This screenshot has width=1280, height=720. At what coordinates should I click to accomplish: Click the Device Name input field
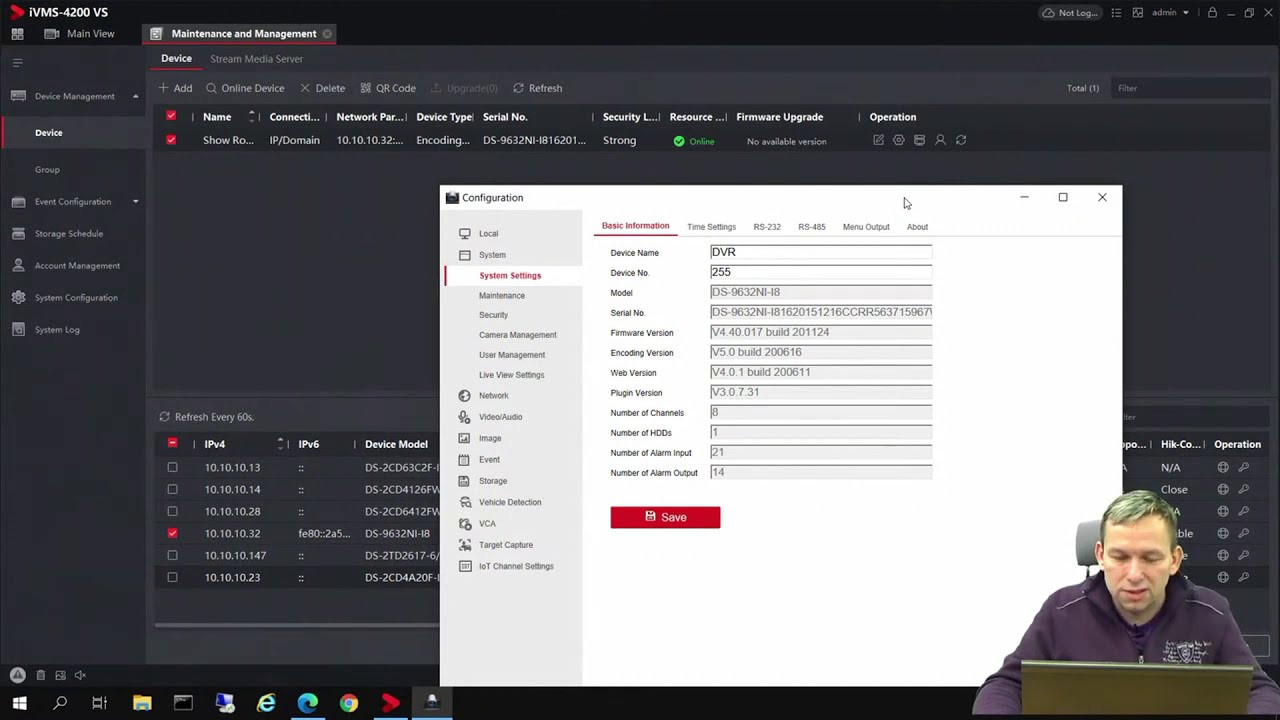821,252
